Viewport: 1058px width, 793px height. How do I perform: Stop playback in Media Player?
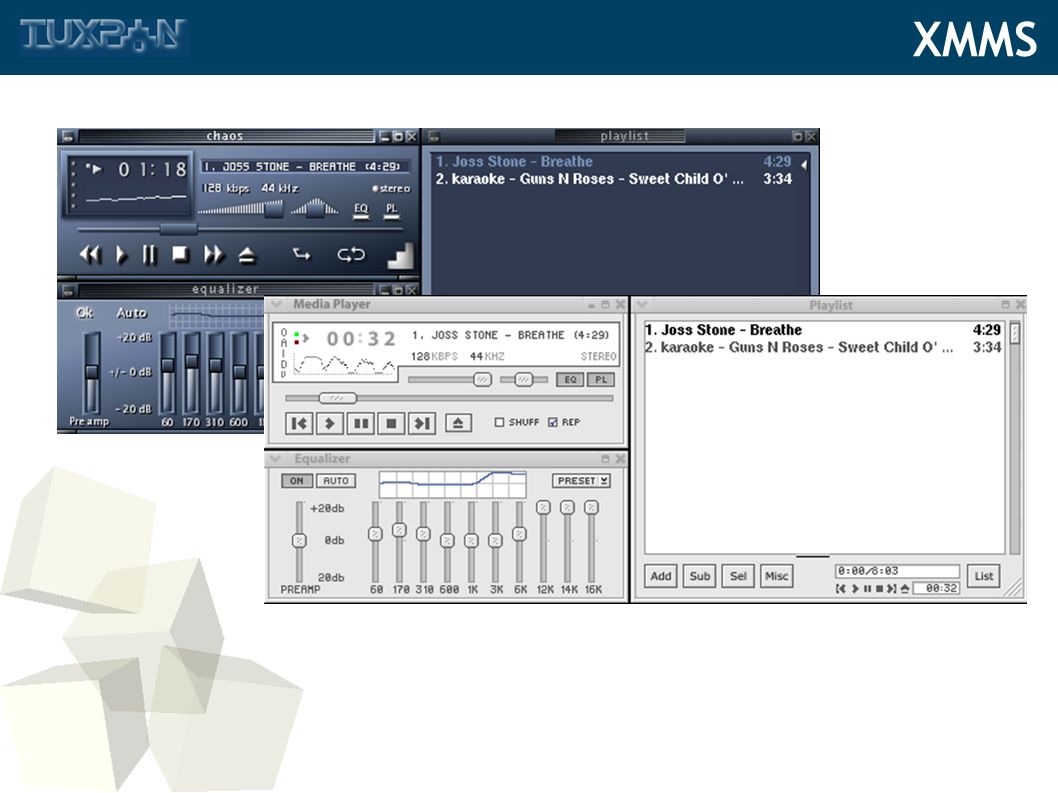391,423
